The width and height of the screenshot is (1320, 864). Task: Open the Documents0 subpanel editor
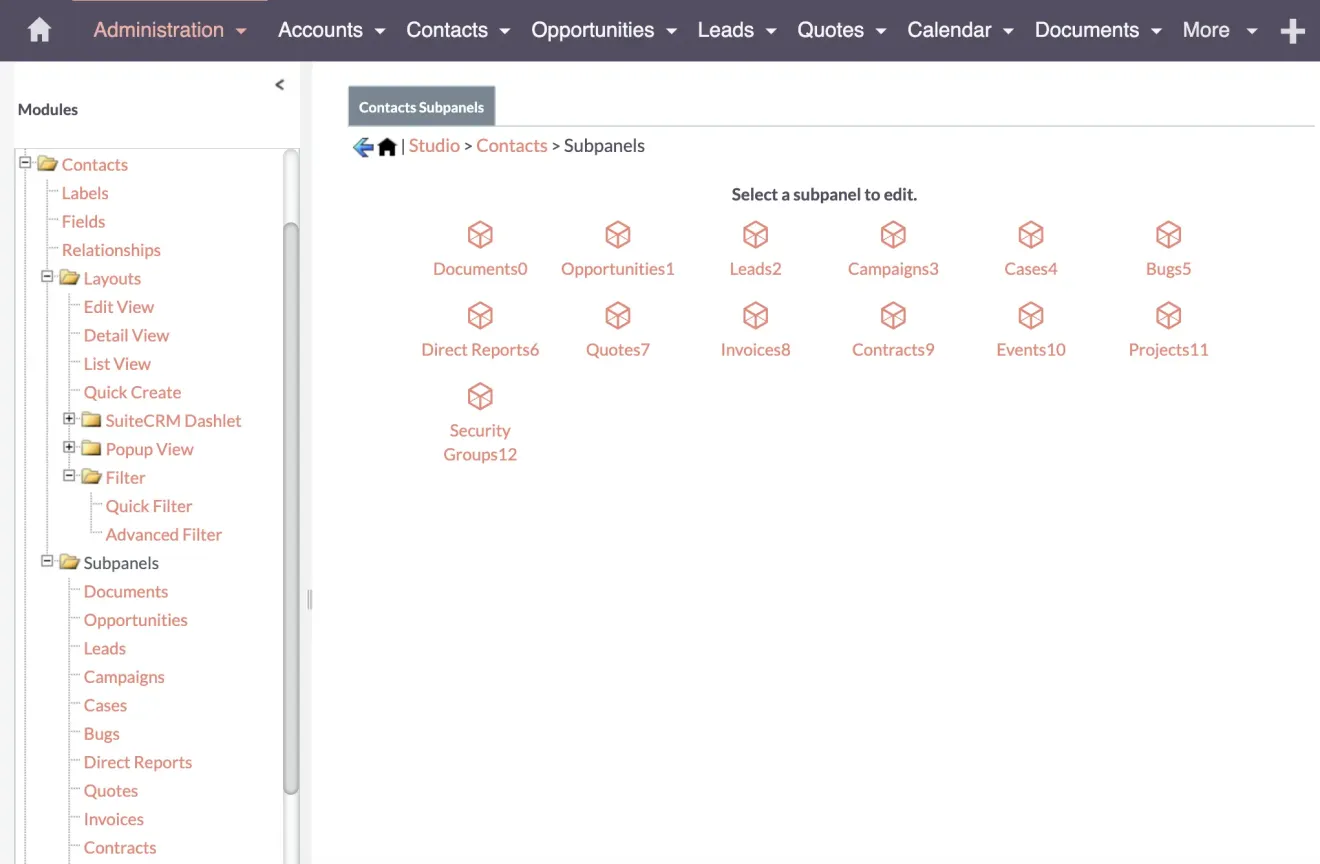[480, 245]
